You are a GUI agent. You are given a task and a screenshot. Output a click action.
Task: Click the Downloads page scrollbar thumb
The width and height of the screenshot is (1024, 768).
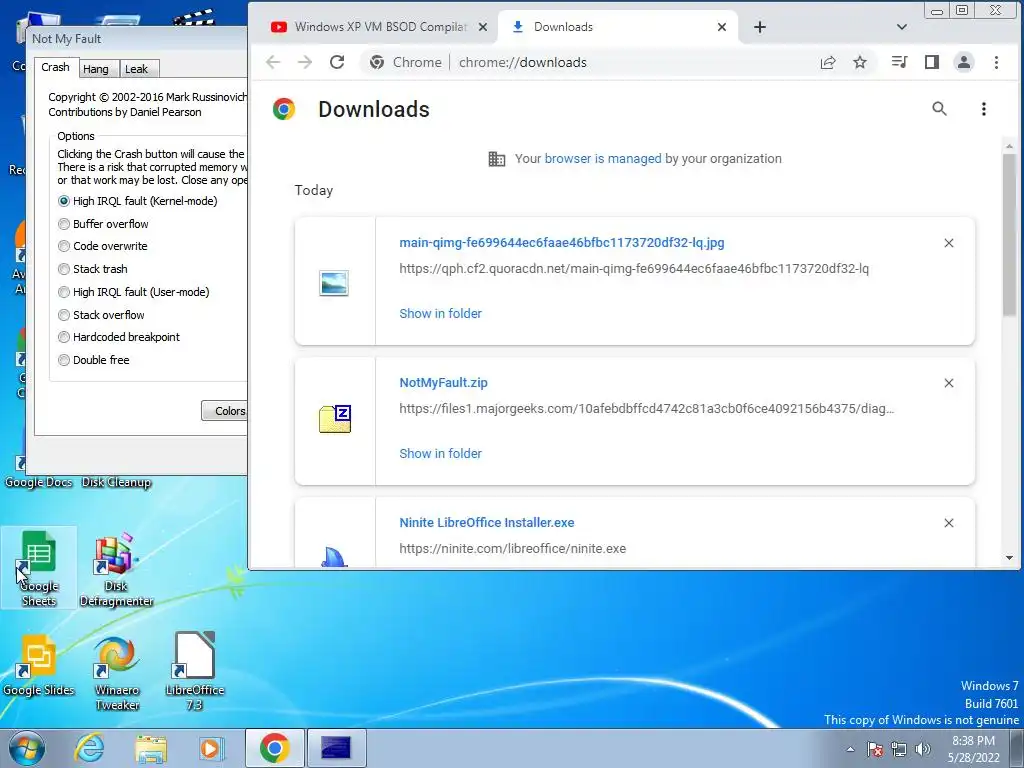click(x=1010, y=235)
